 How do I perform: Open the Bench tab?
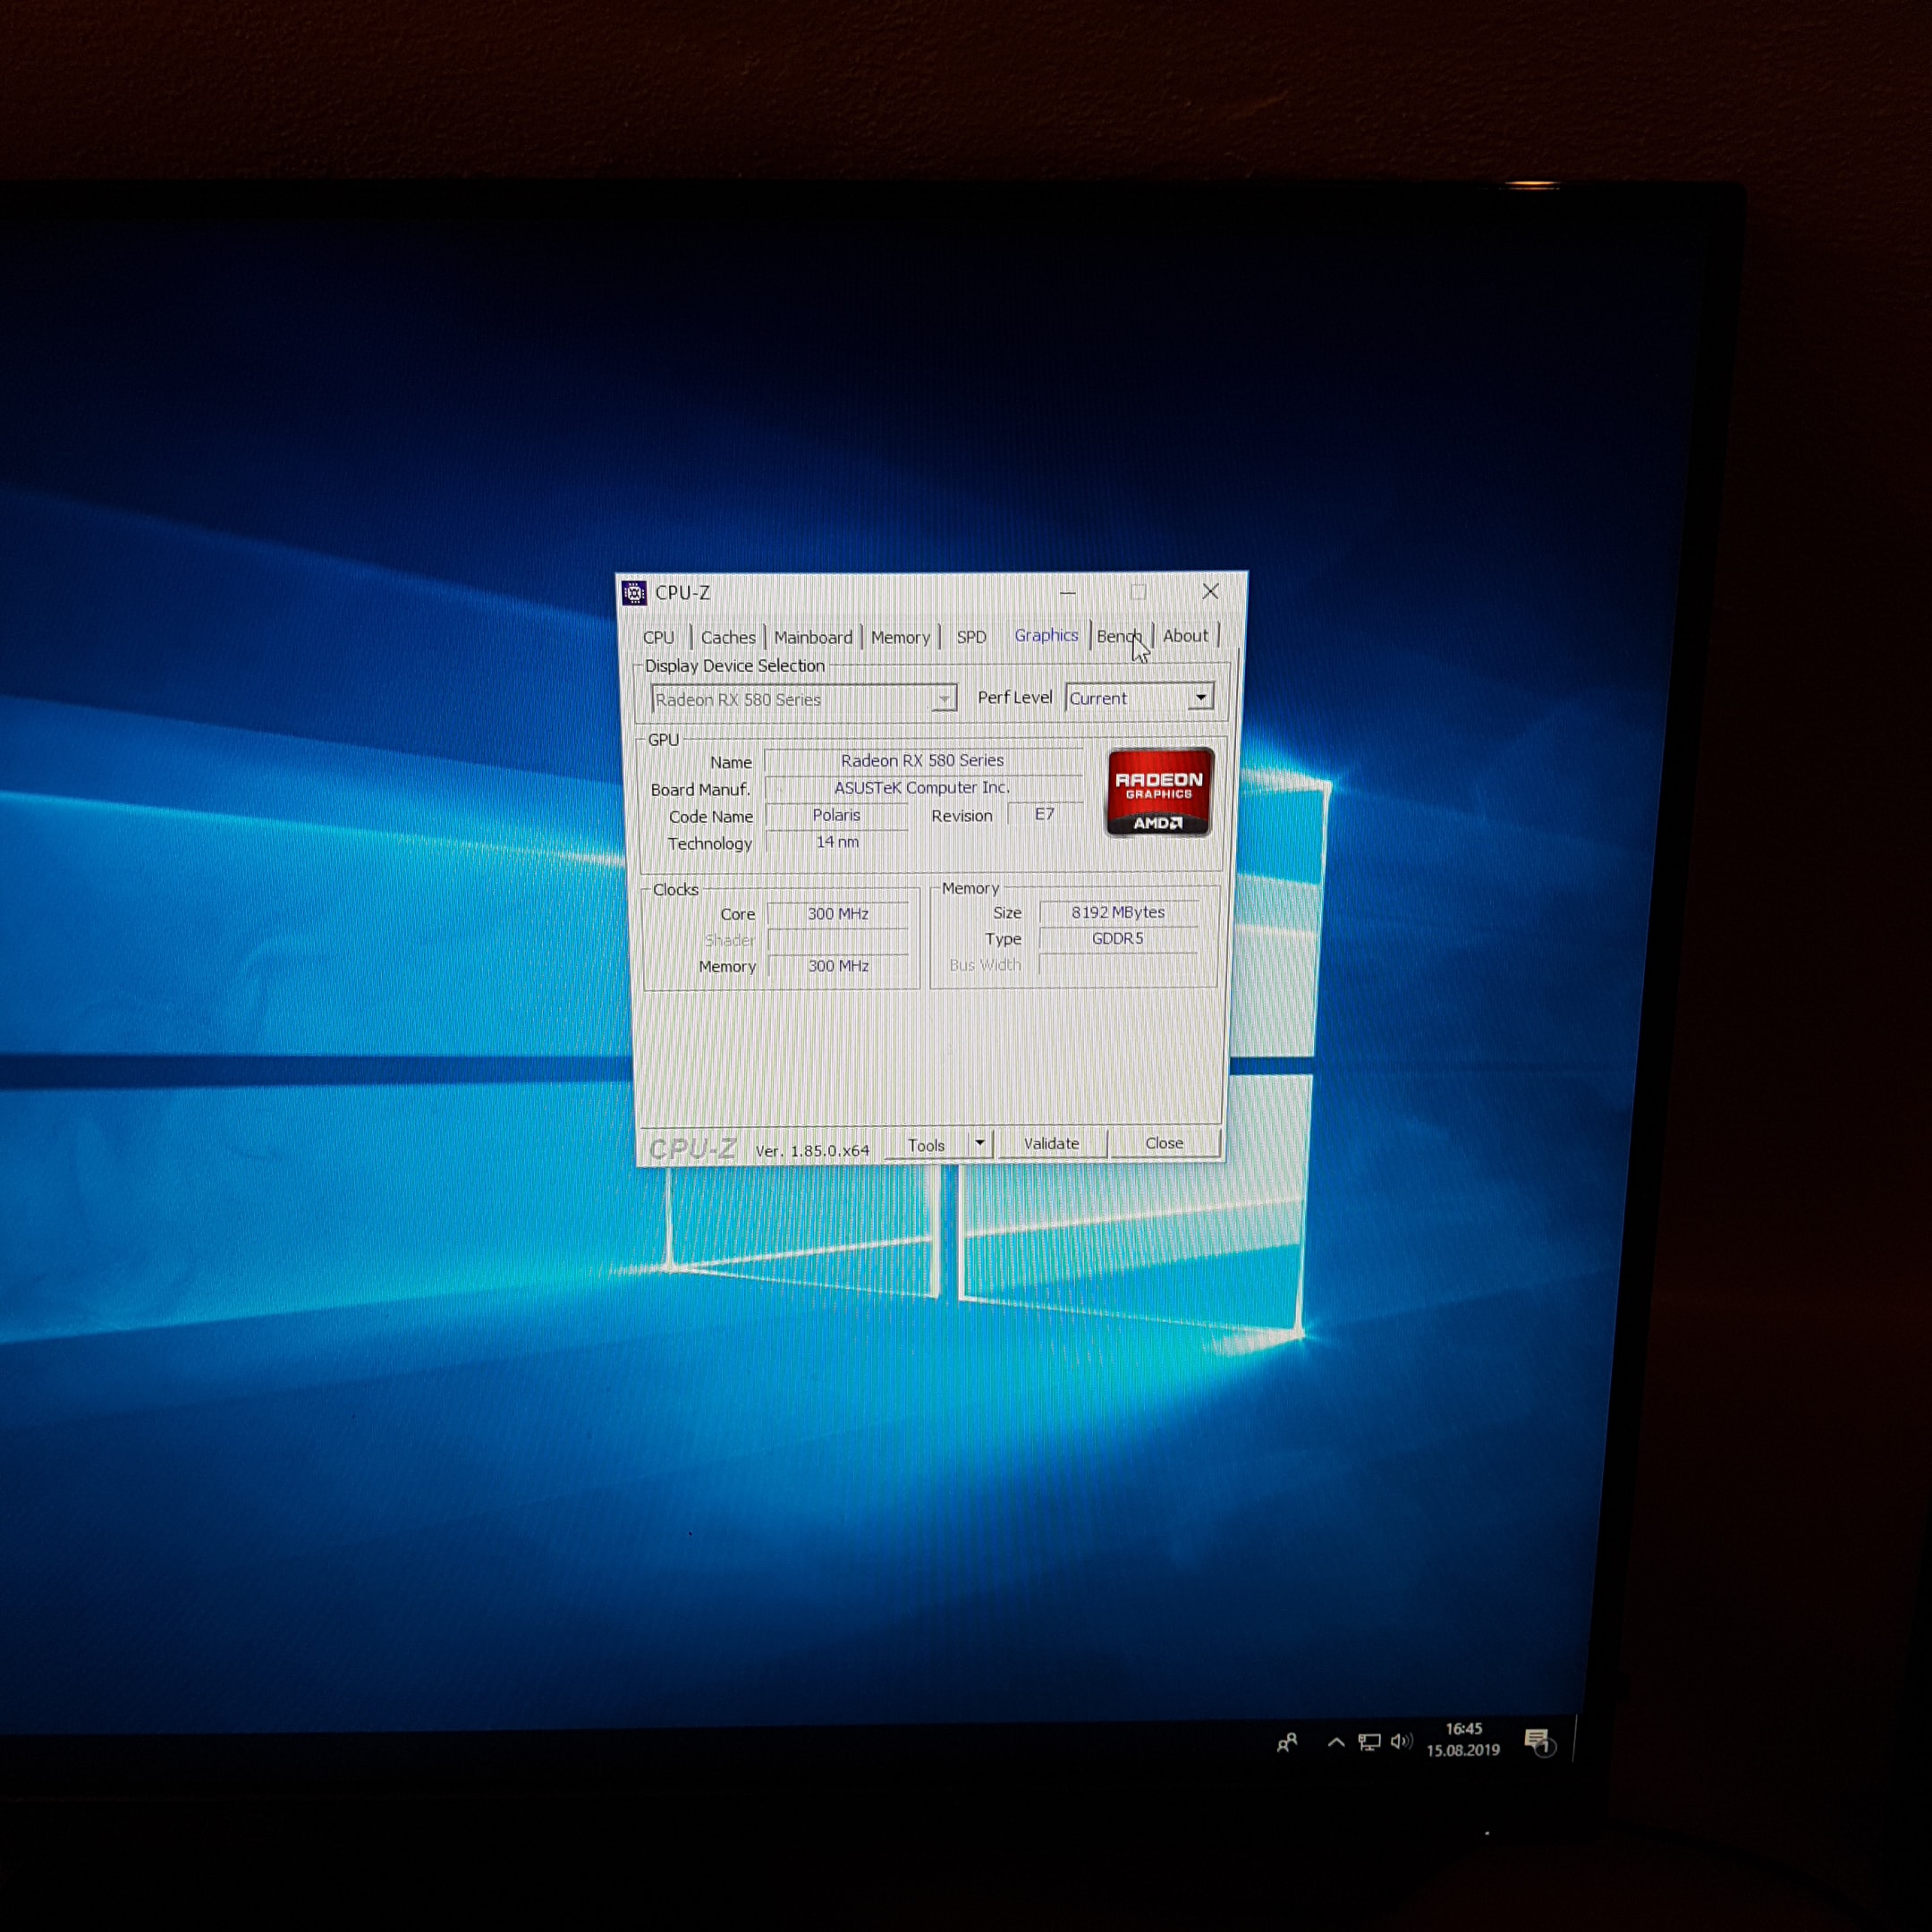tap(1117, 636)
